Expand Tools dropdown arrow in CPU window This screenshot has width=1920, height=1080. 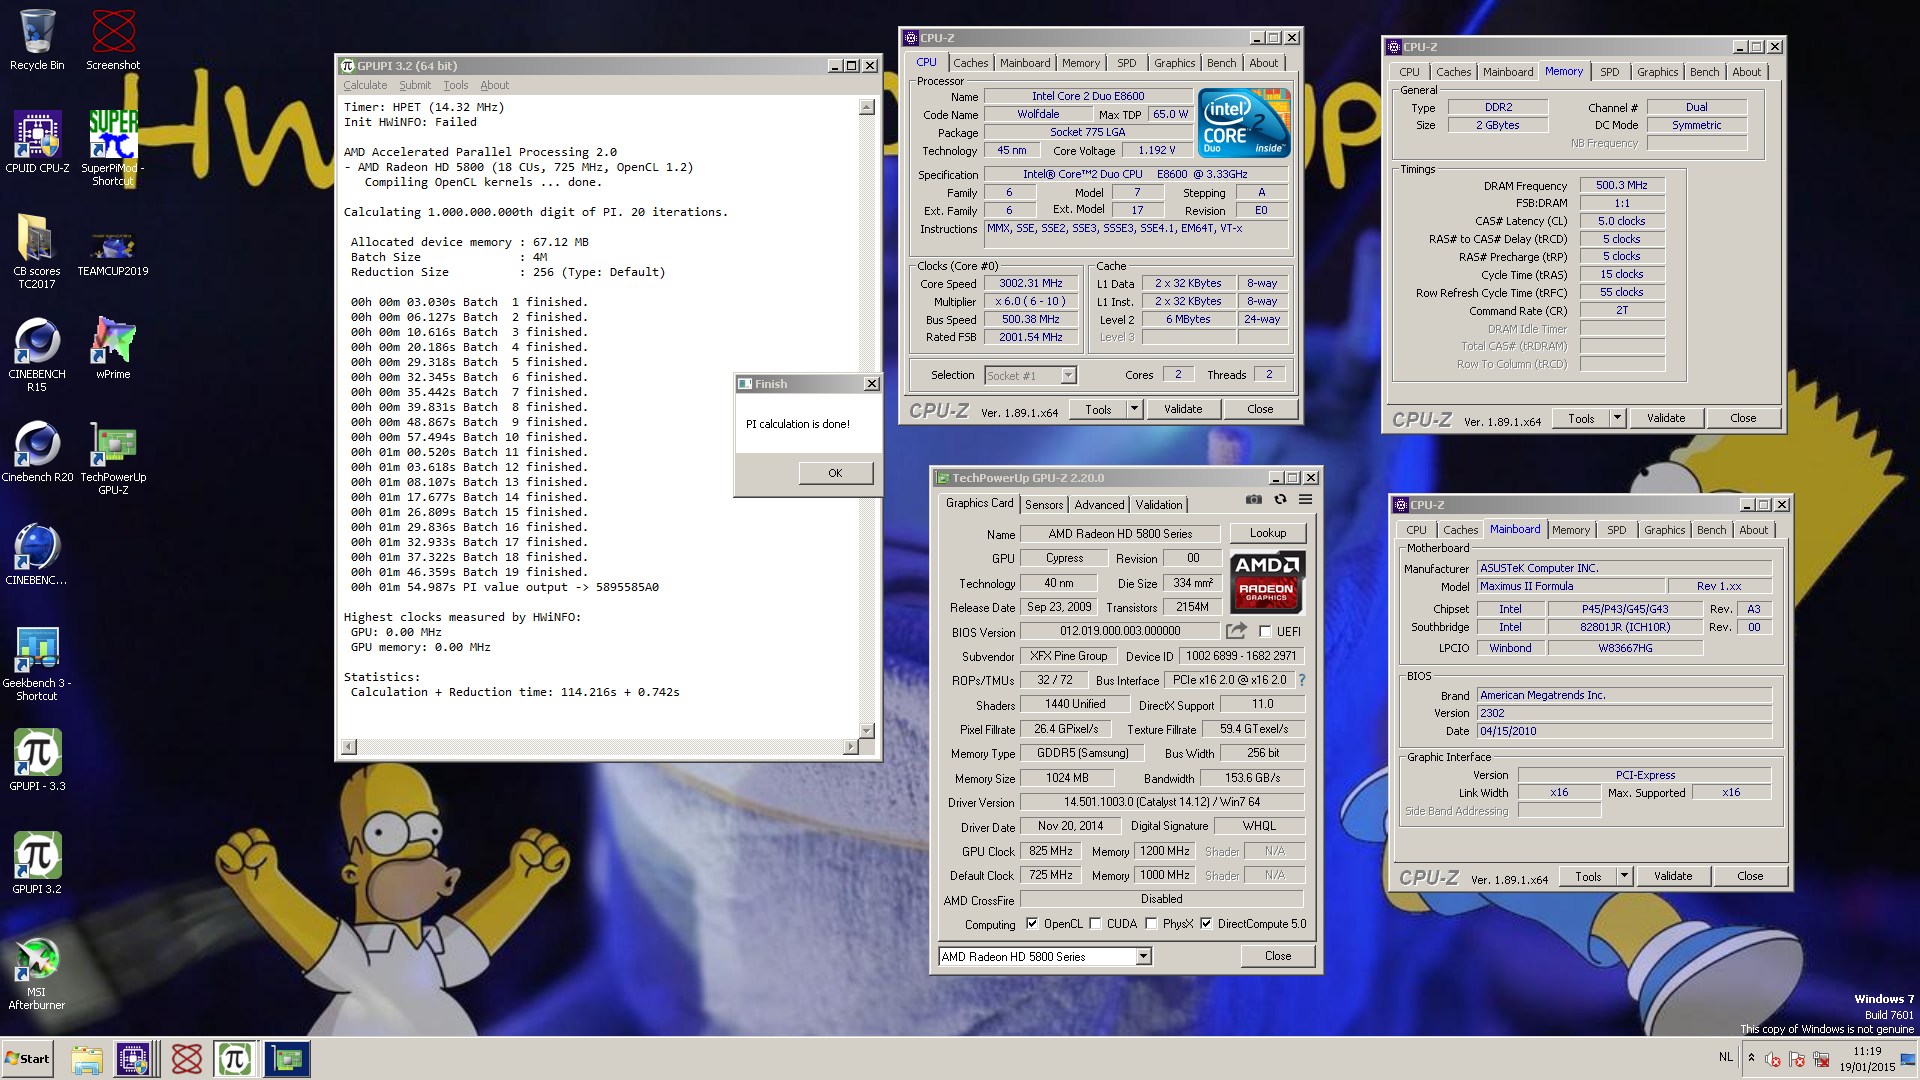(x=1133, y=409)
